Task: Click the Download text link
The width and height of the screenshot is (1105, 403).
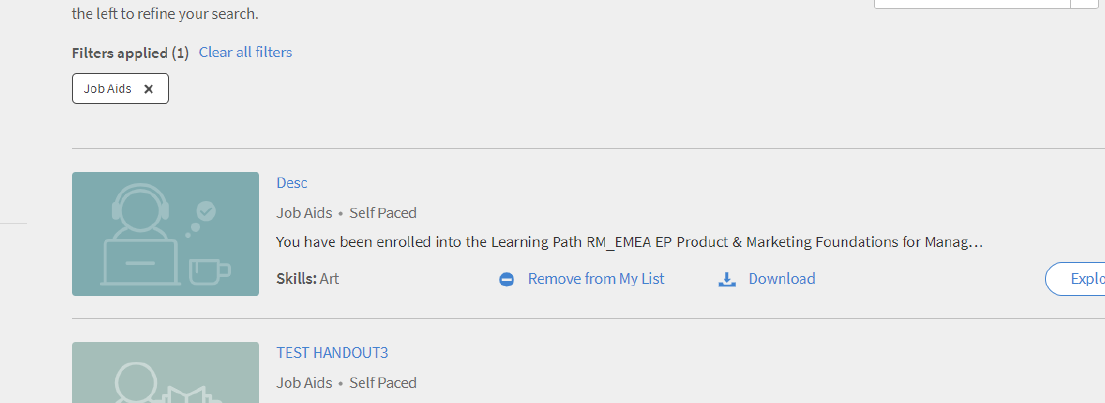Action: [782, 279]
